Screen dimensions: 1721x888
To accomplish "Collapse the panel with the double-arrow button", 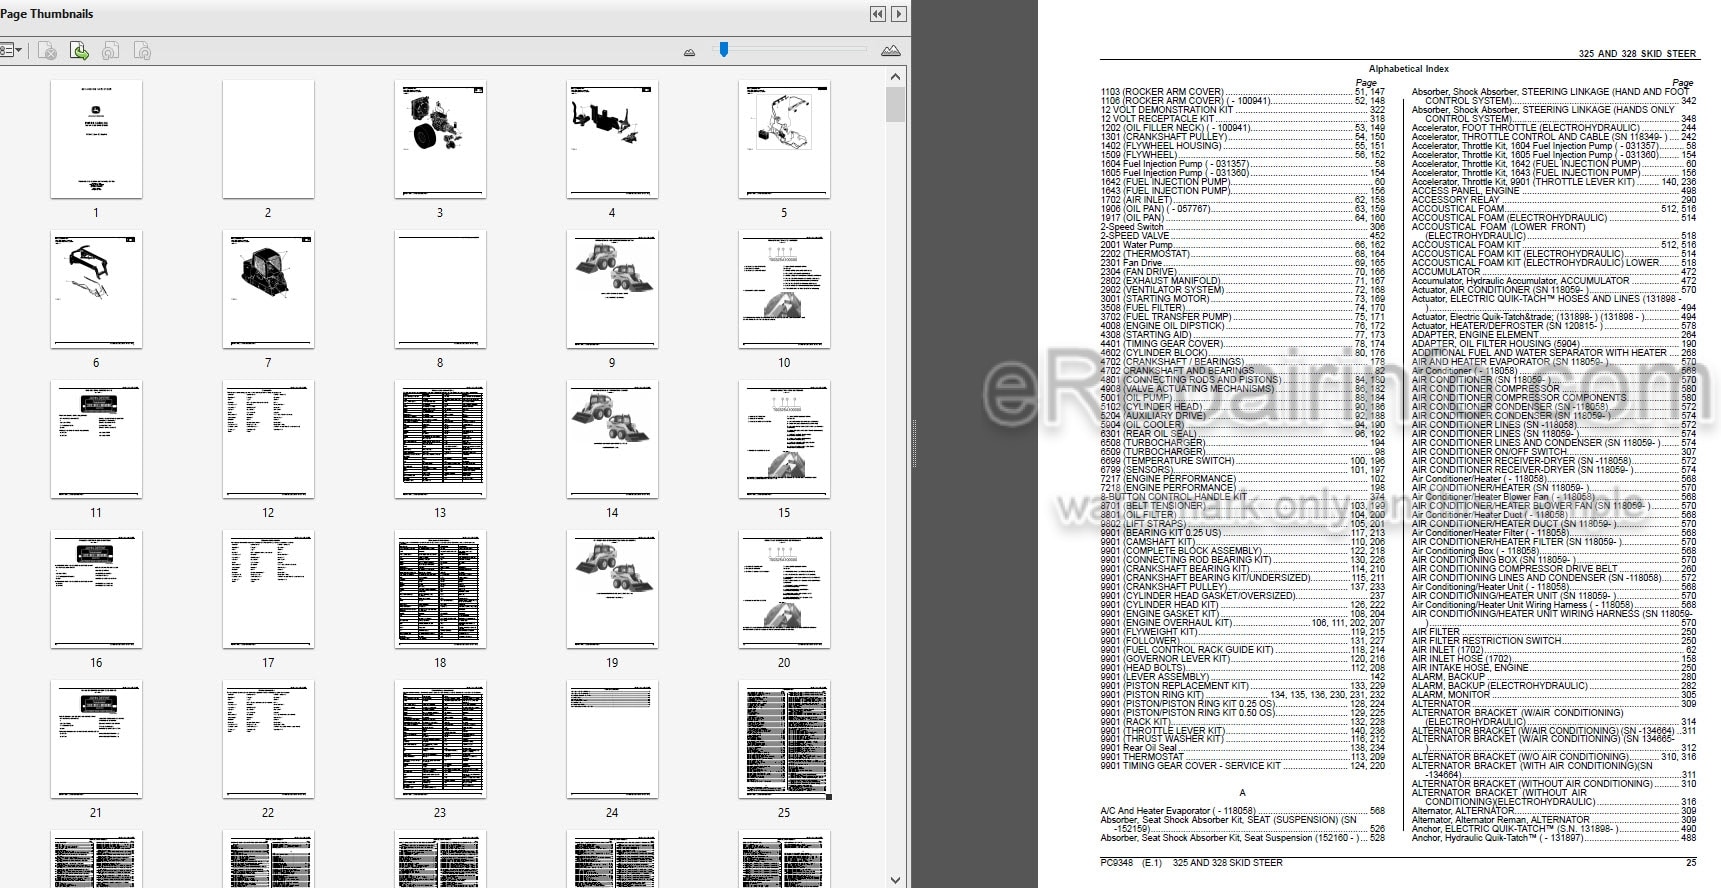I will (x=877, y=14).
